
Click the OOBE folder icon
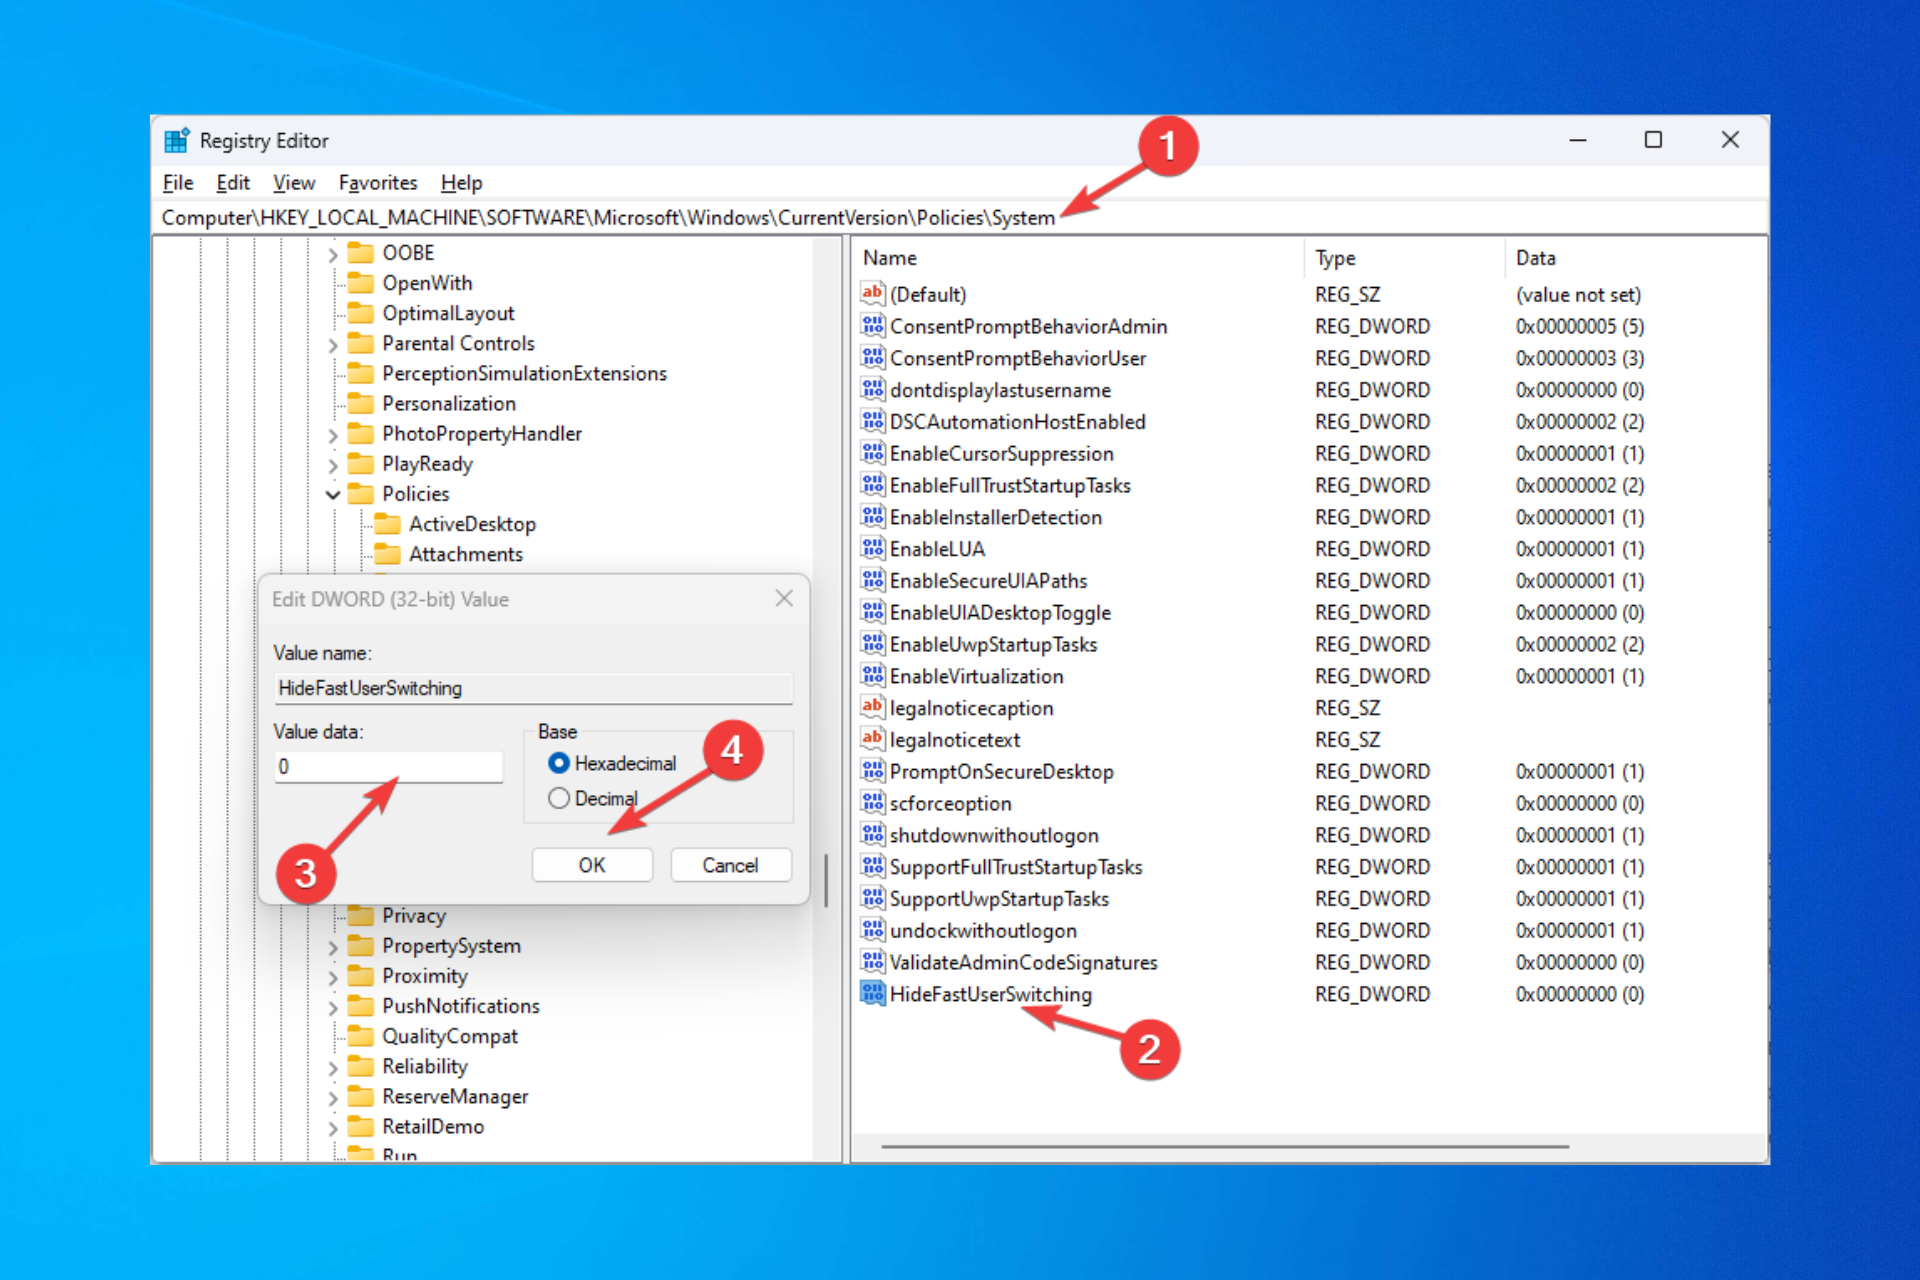click(360, 253)
